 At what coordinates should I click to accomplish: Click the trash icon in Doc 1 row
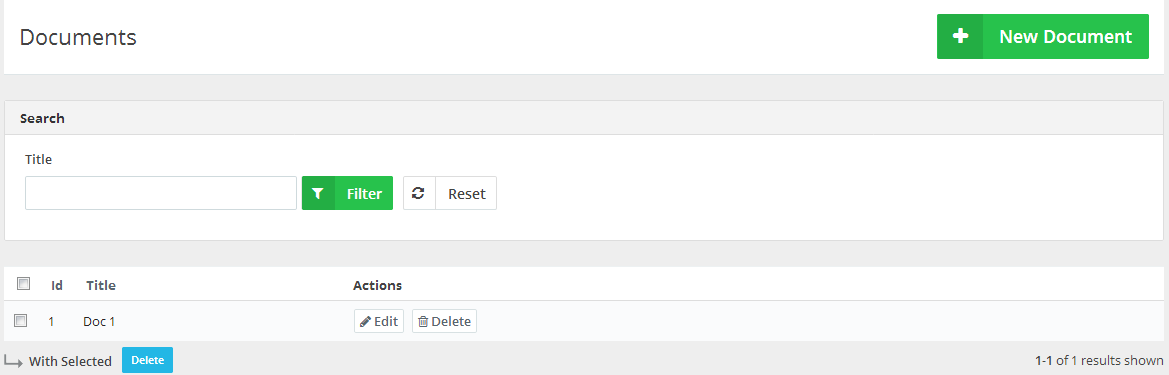click(x=423, y=321)
